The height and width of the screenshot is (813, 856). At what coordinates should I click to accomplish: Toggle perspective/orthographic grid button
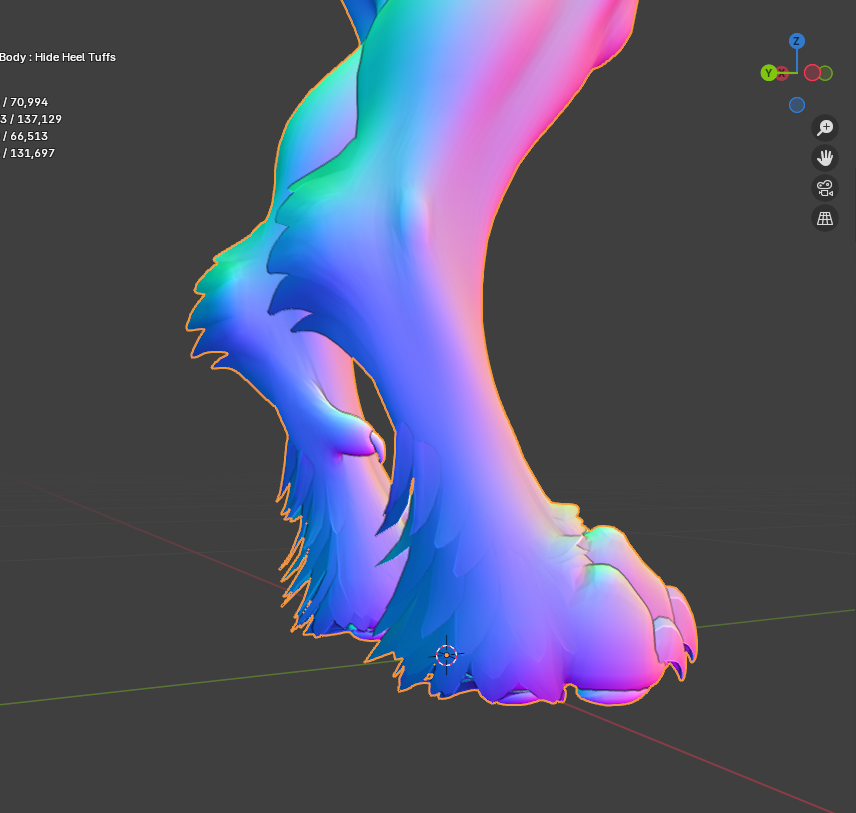point(825,218)
